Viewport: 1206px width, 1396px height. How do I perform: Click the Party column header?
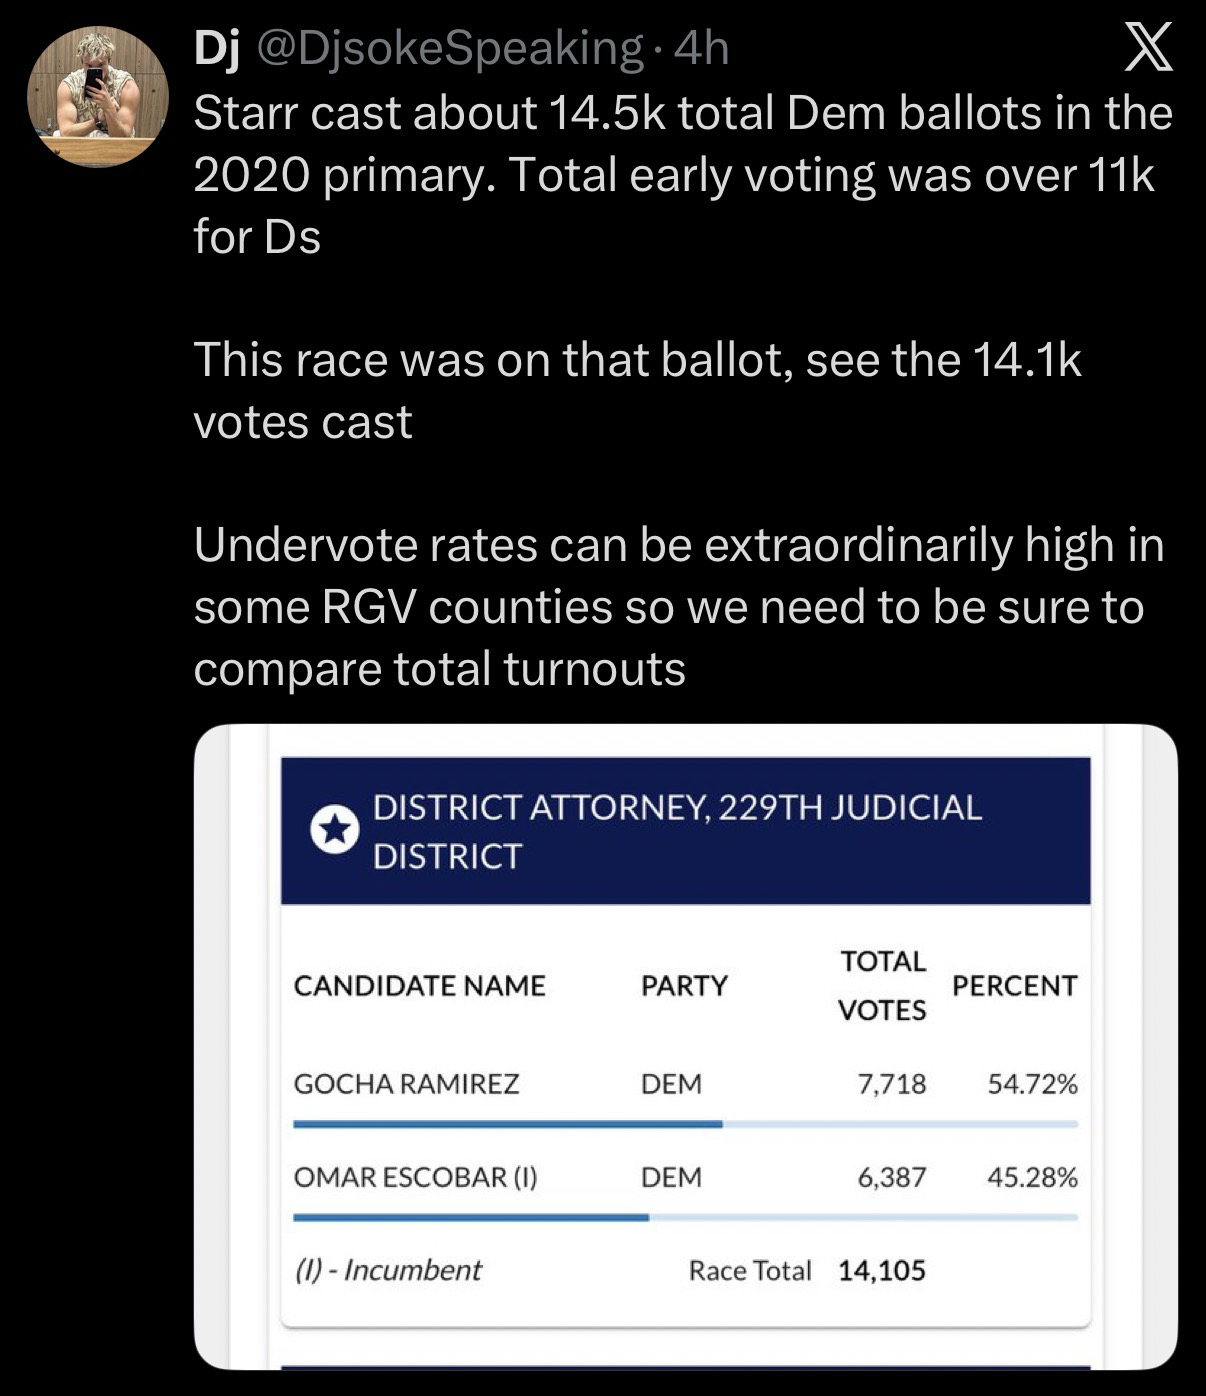(x=684, y=986)
